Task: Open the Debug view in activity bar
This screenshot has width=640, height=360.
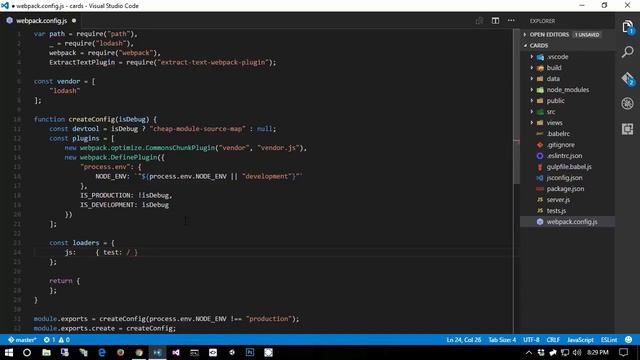Action: point(627,104)
